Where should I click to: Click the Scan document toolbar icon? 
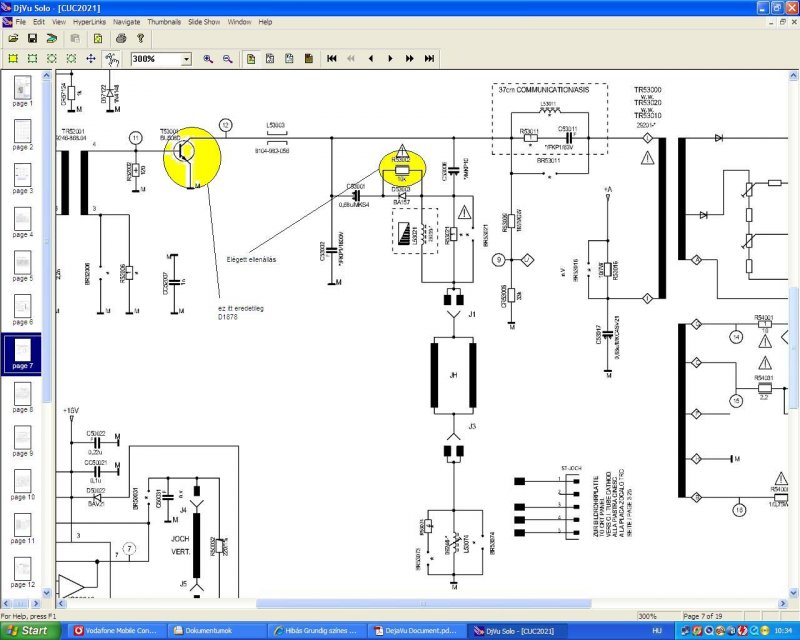[52, 38]
